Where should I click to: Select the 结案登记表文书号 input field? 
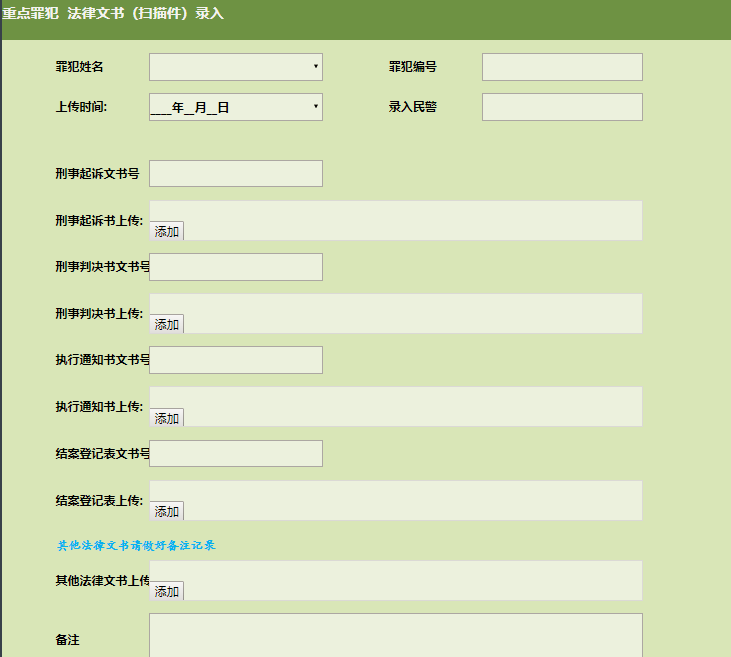[x=236, y=453]
